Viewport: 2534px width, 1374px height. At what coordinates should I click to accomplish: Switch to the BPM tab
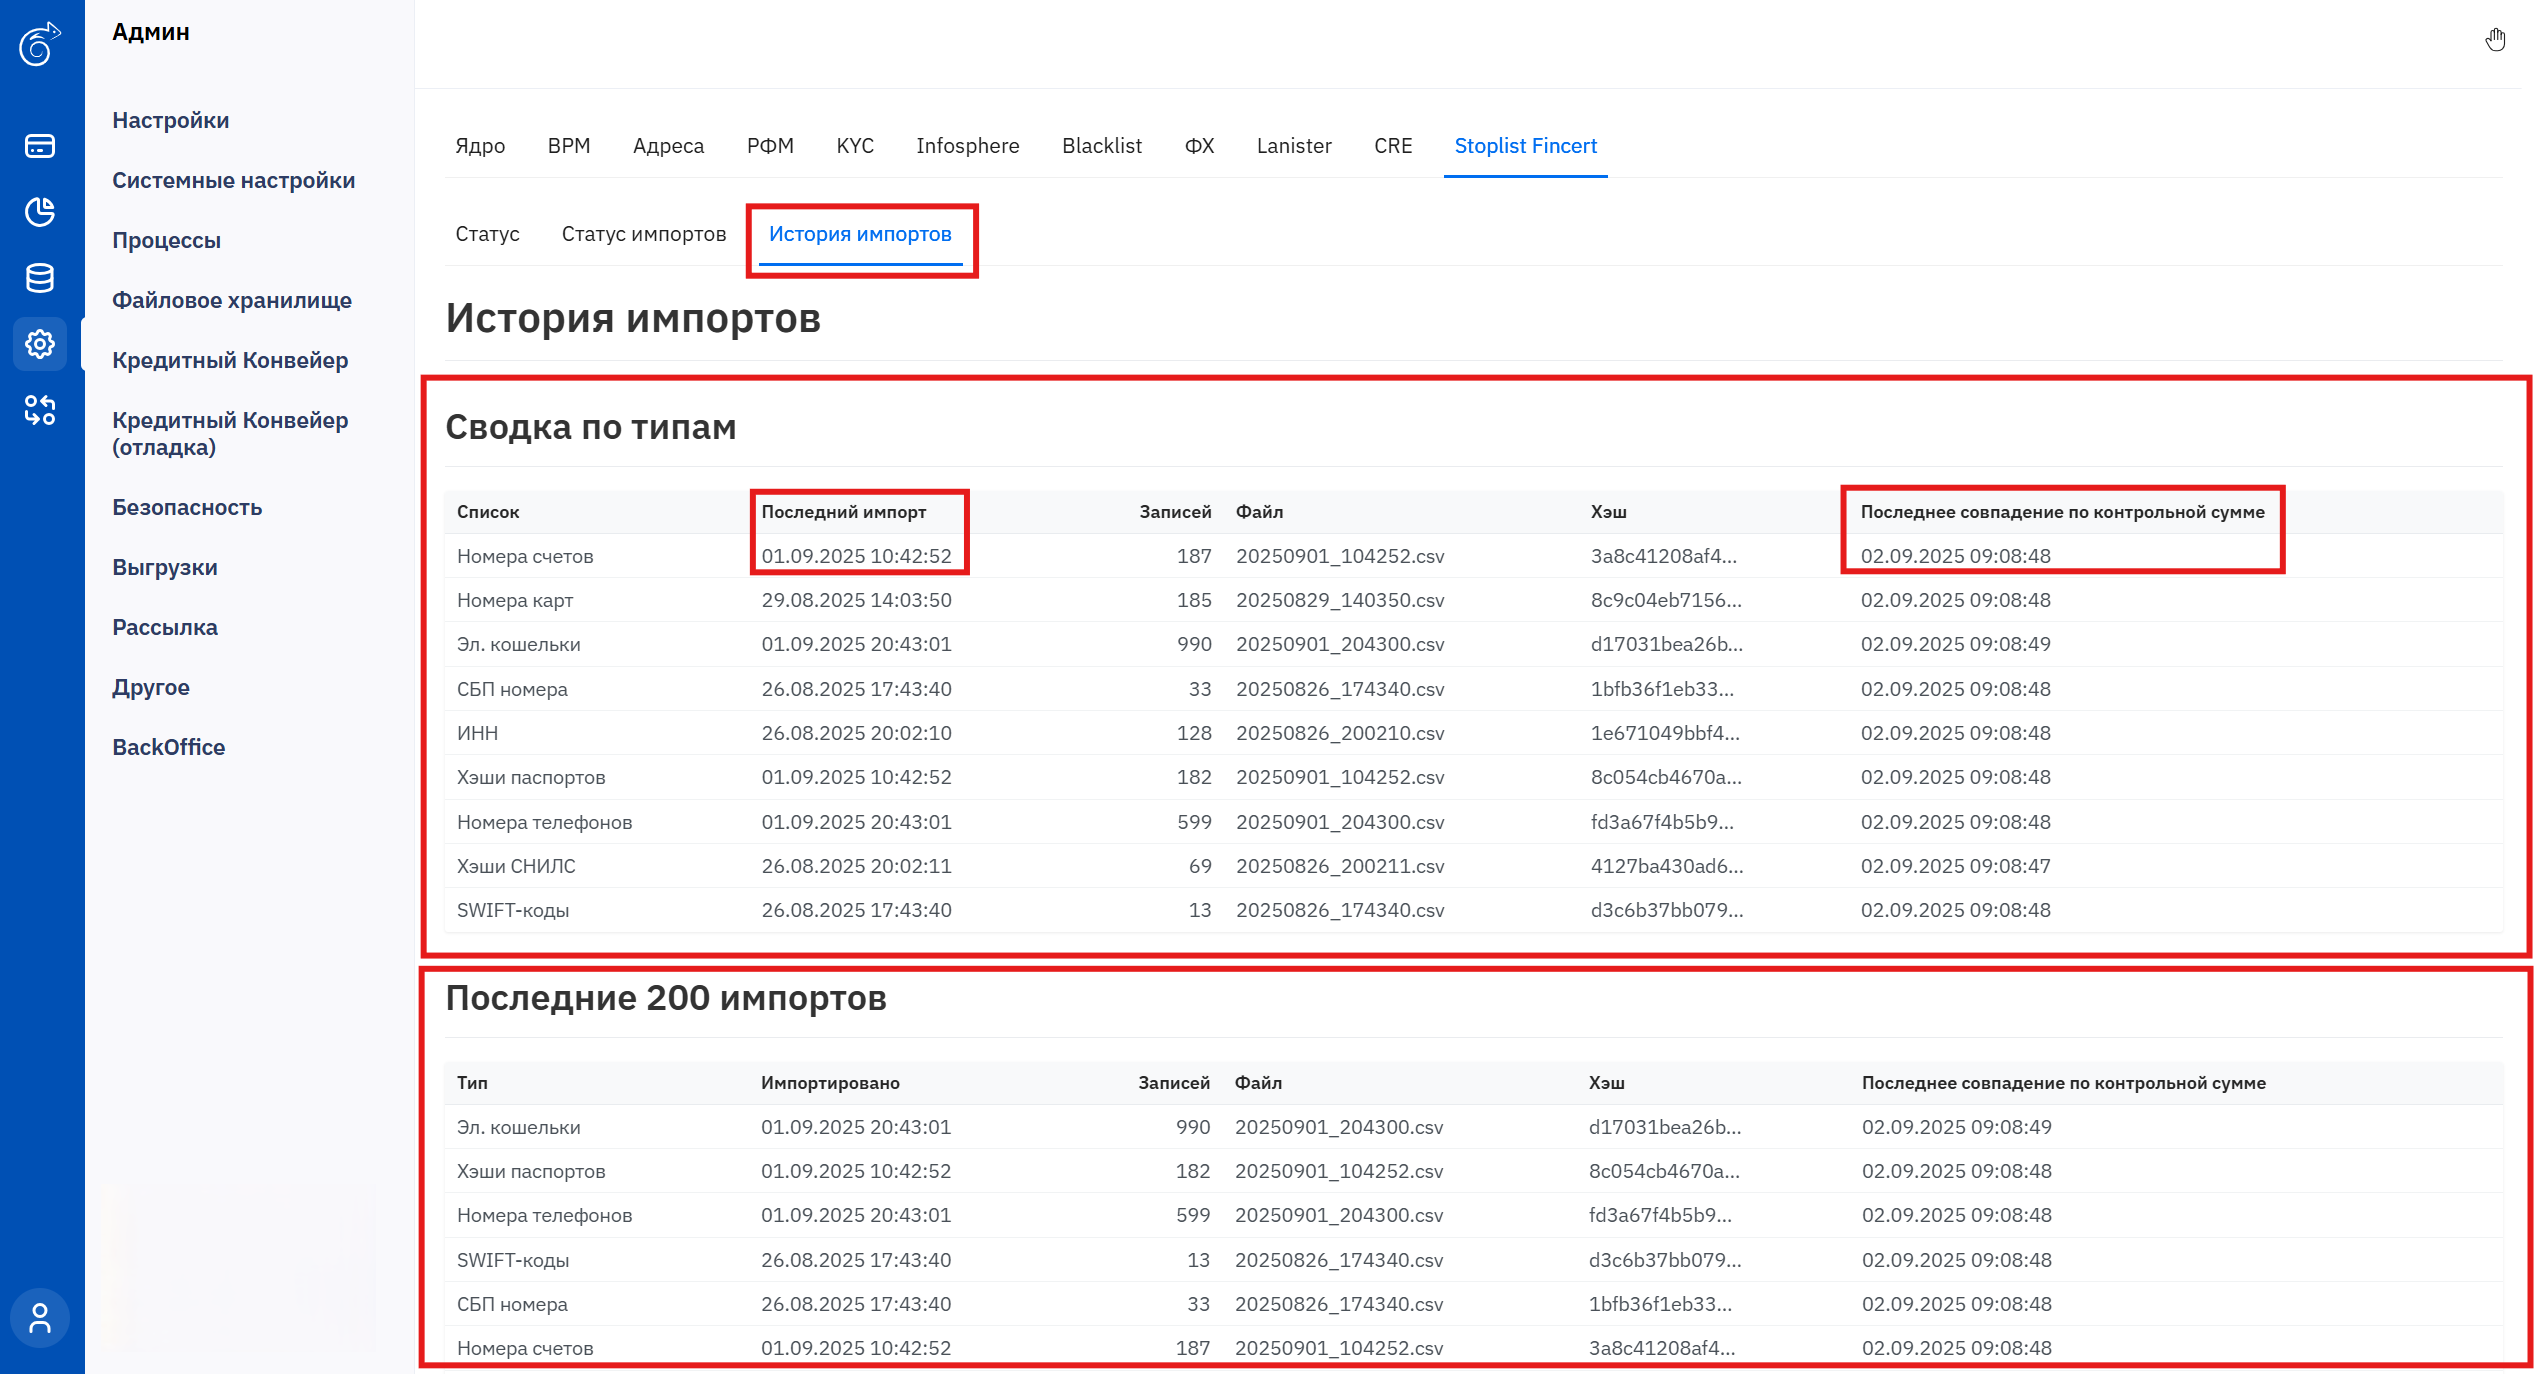(x=569, y=146)
